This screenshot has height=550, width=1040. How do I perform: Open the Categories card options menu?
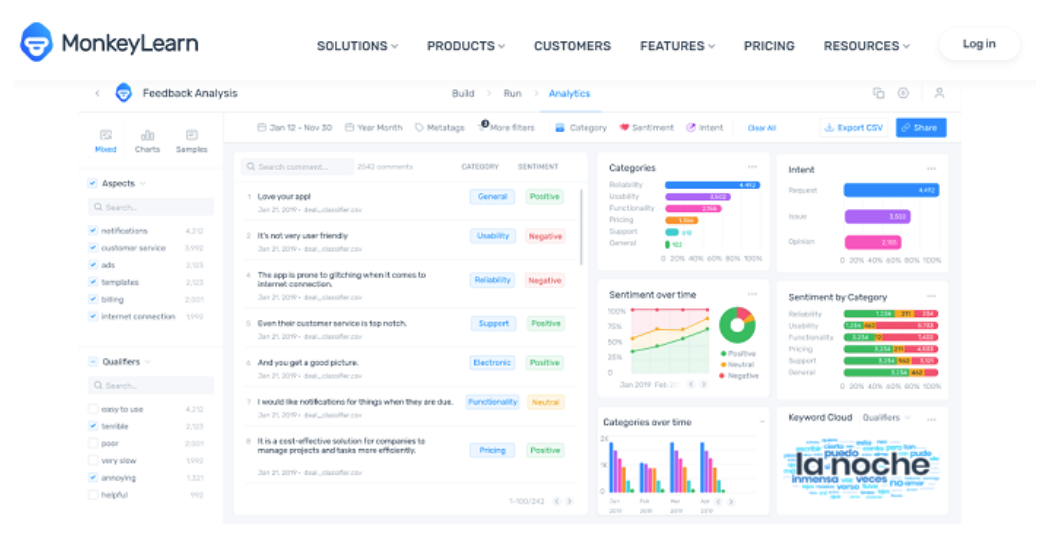[x=752, y=167]
